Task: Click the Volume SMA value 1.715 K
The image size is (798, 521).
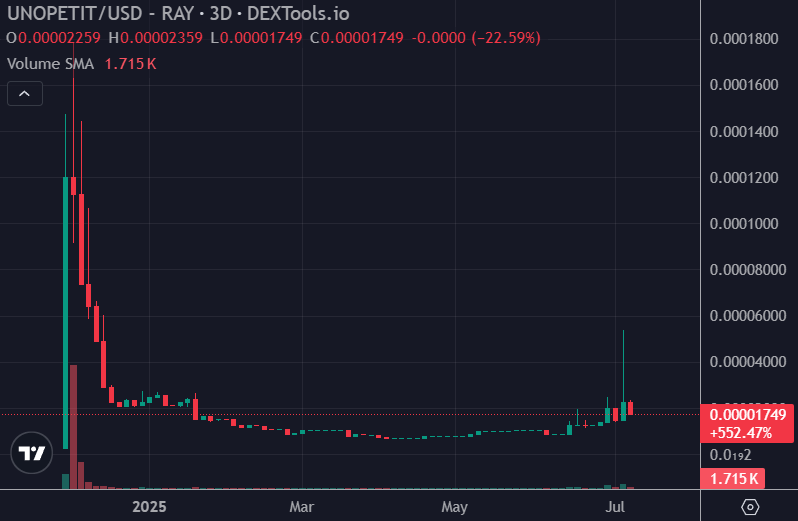Action: (x=130, y=64)
